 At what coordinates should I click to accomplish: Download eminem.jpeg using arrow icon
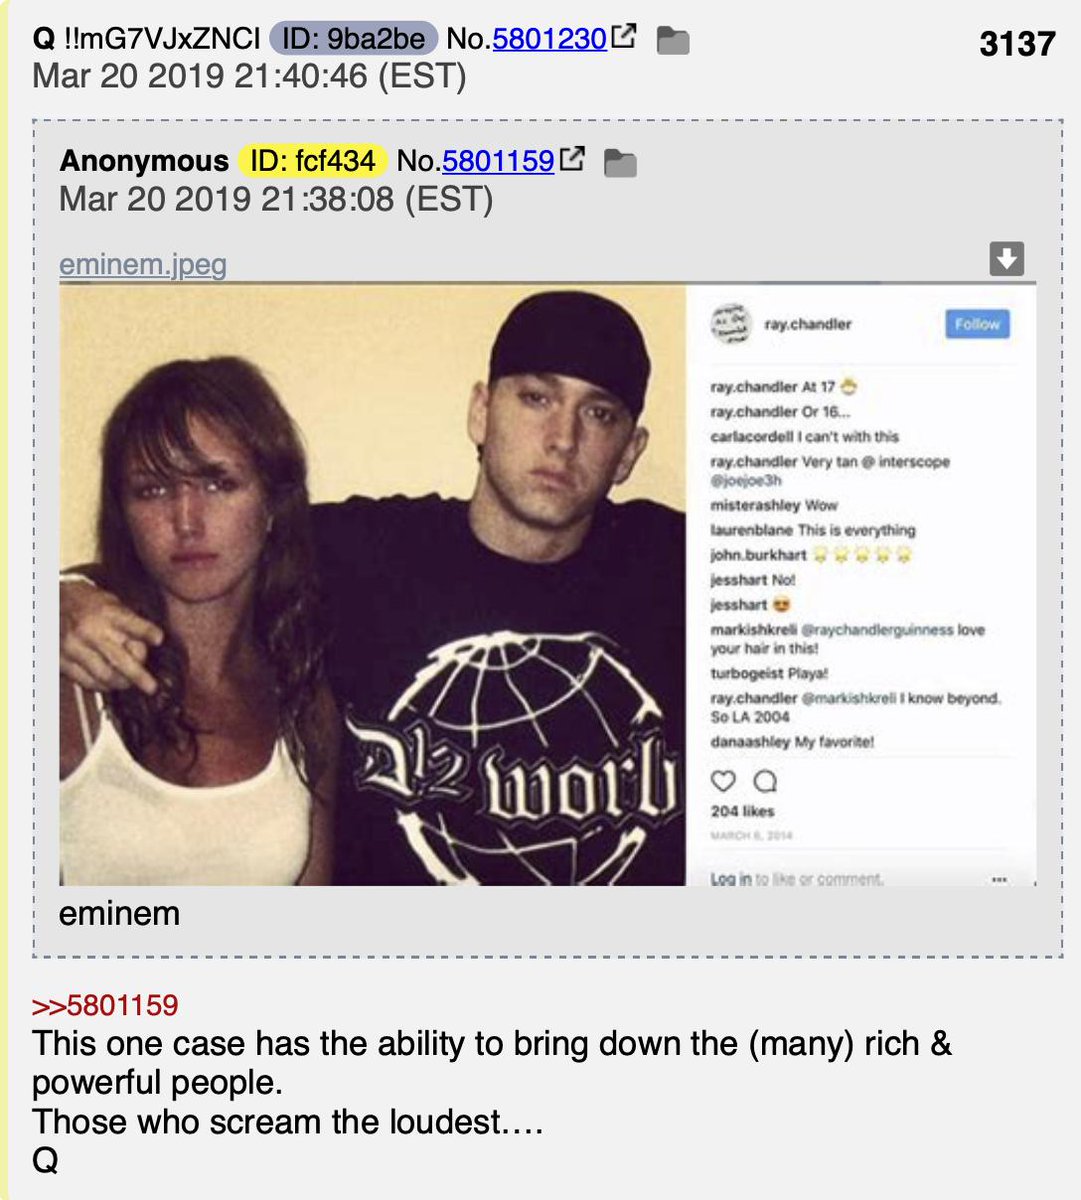1006,258
